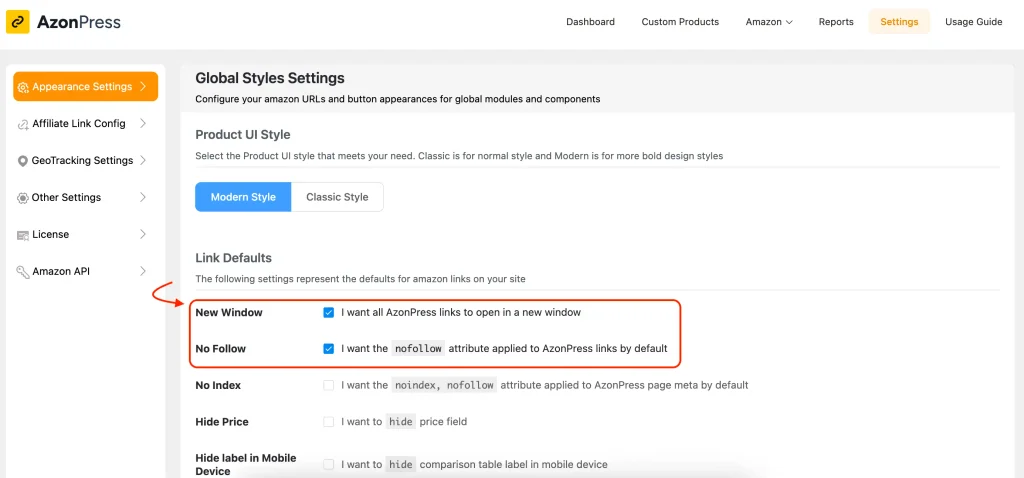The height and width of the screenshot is (478, 1024).
Task: Click the AzonPress yellow logo icon
Action: tap(18, 22)
